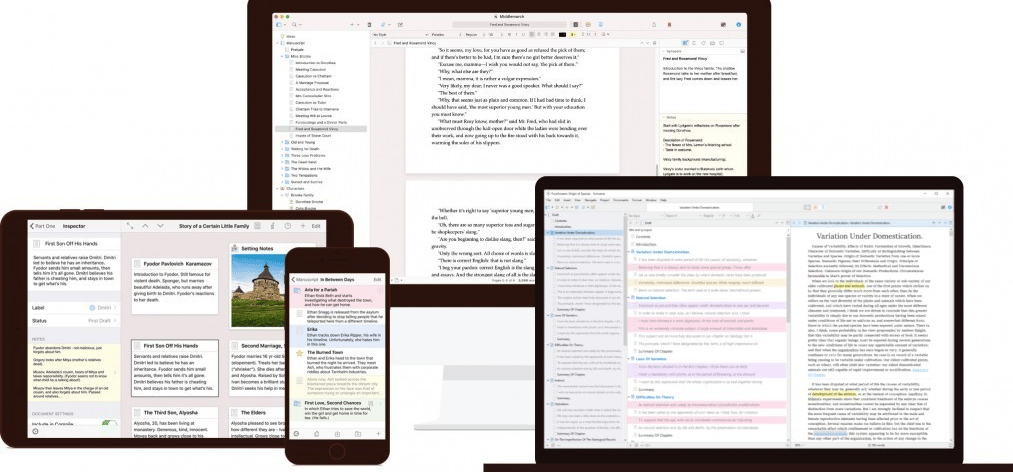Select Natural Selection in the Windows outliner

coord(649,298)
